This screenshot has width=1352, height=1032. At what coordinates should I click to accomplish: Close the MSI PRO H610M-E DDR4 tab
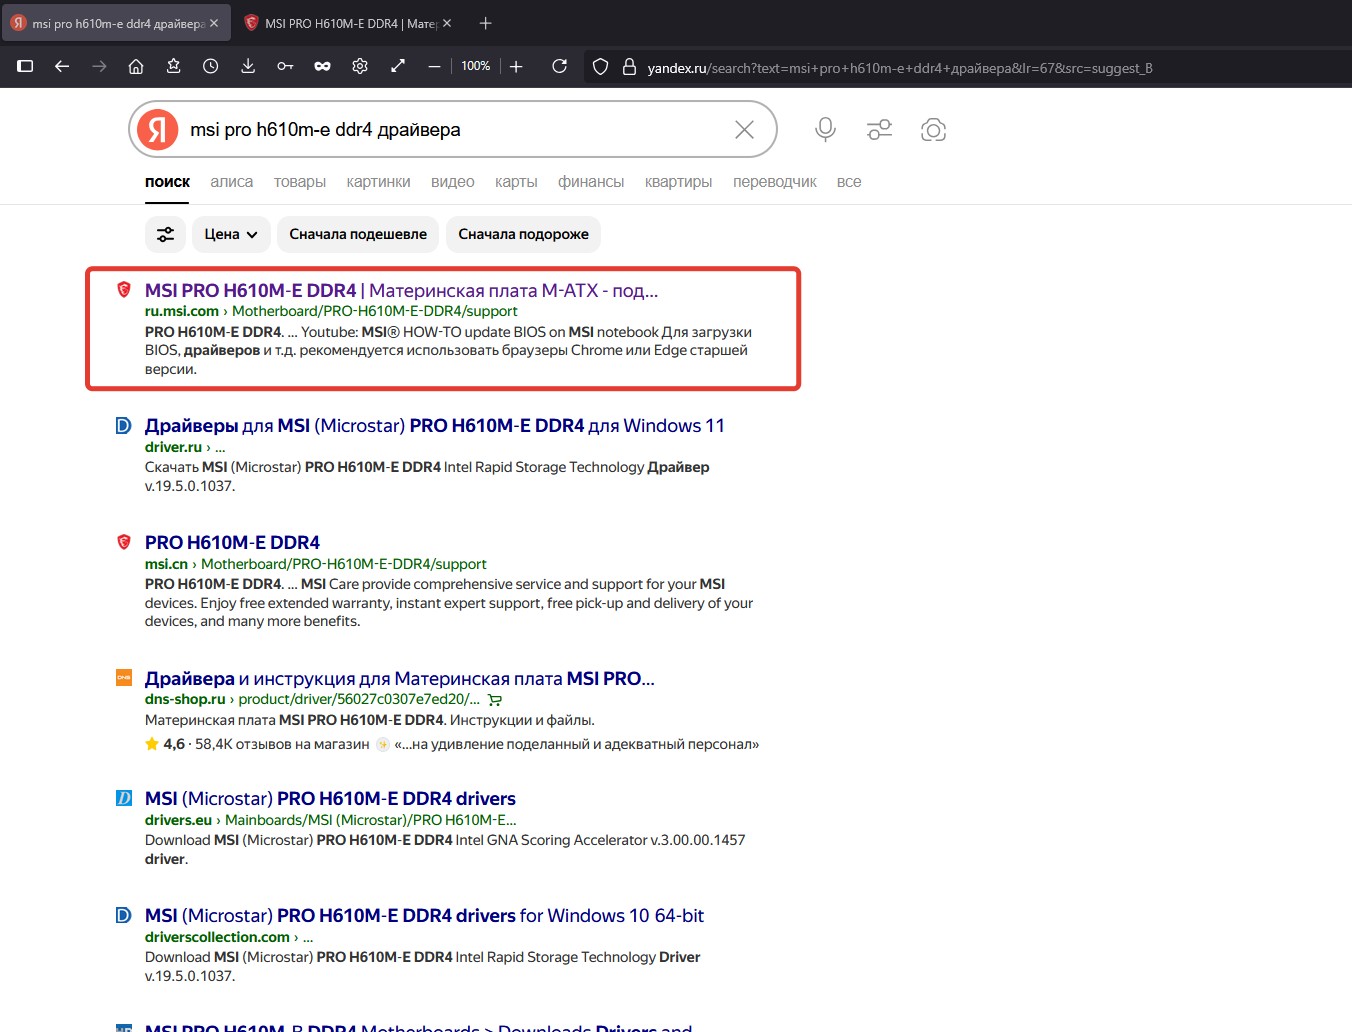[447, 23]
